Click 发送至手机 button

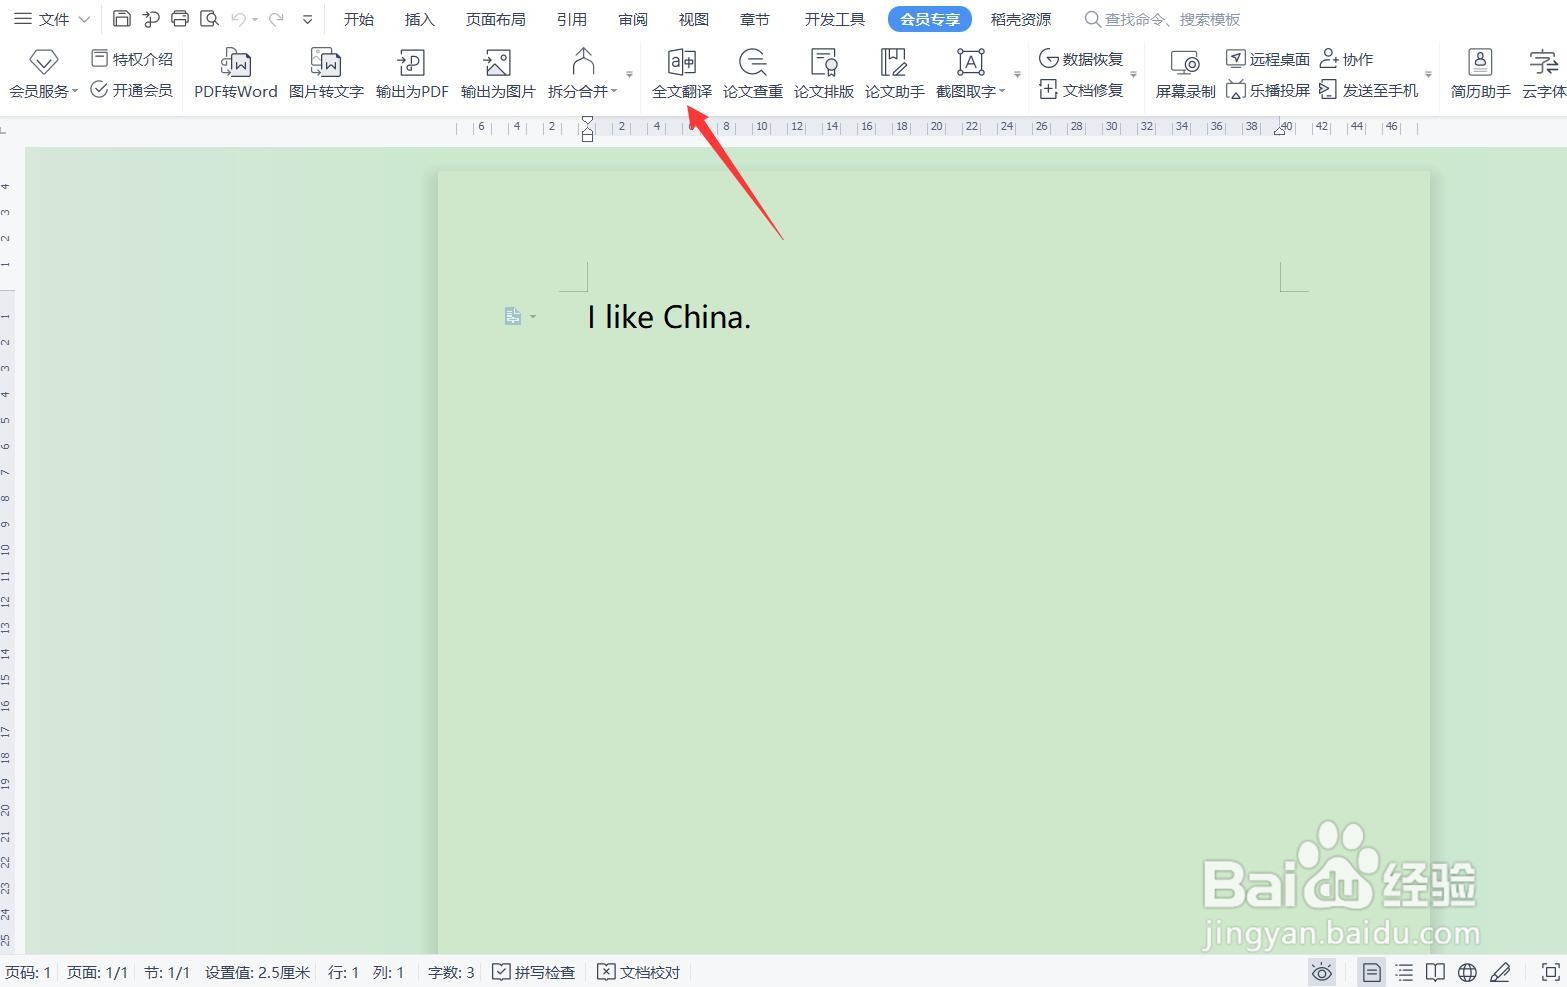(x=1369, y=90)
